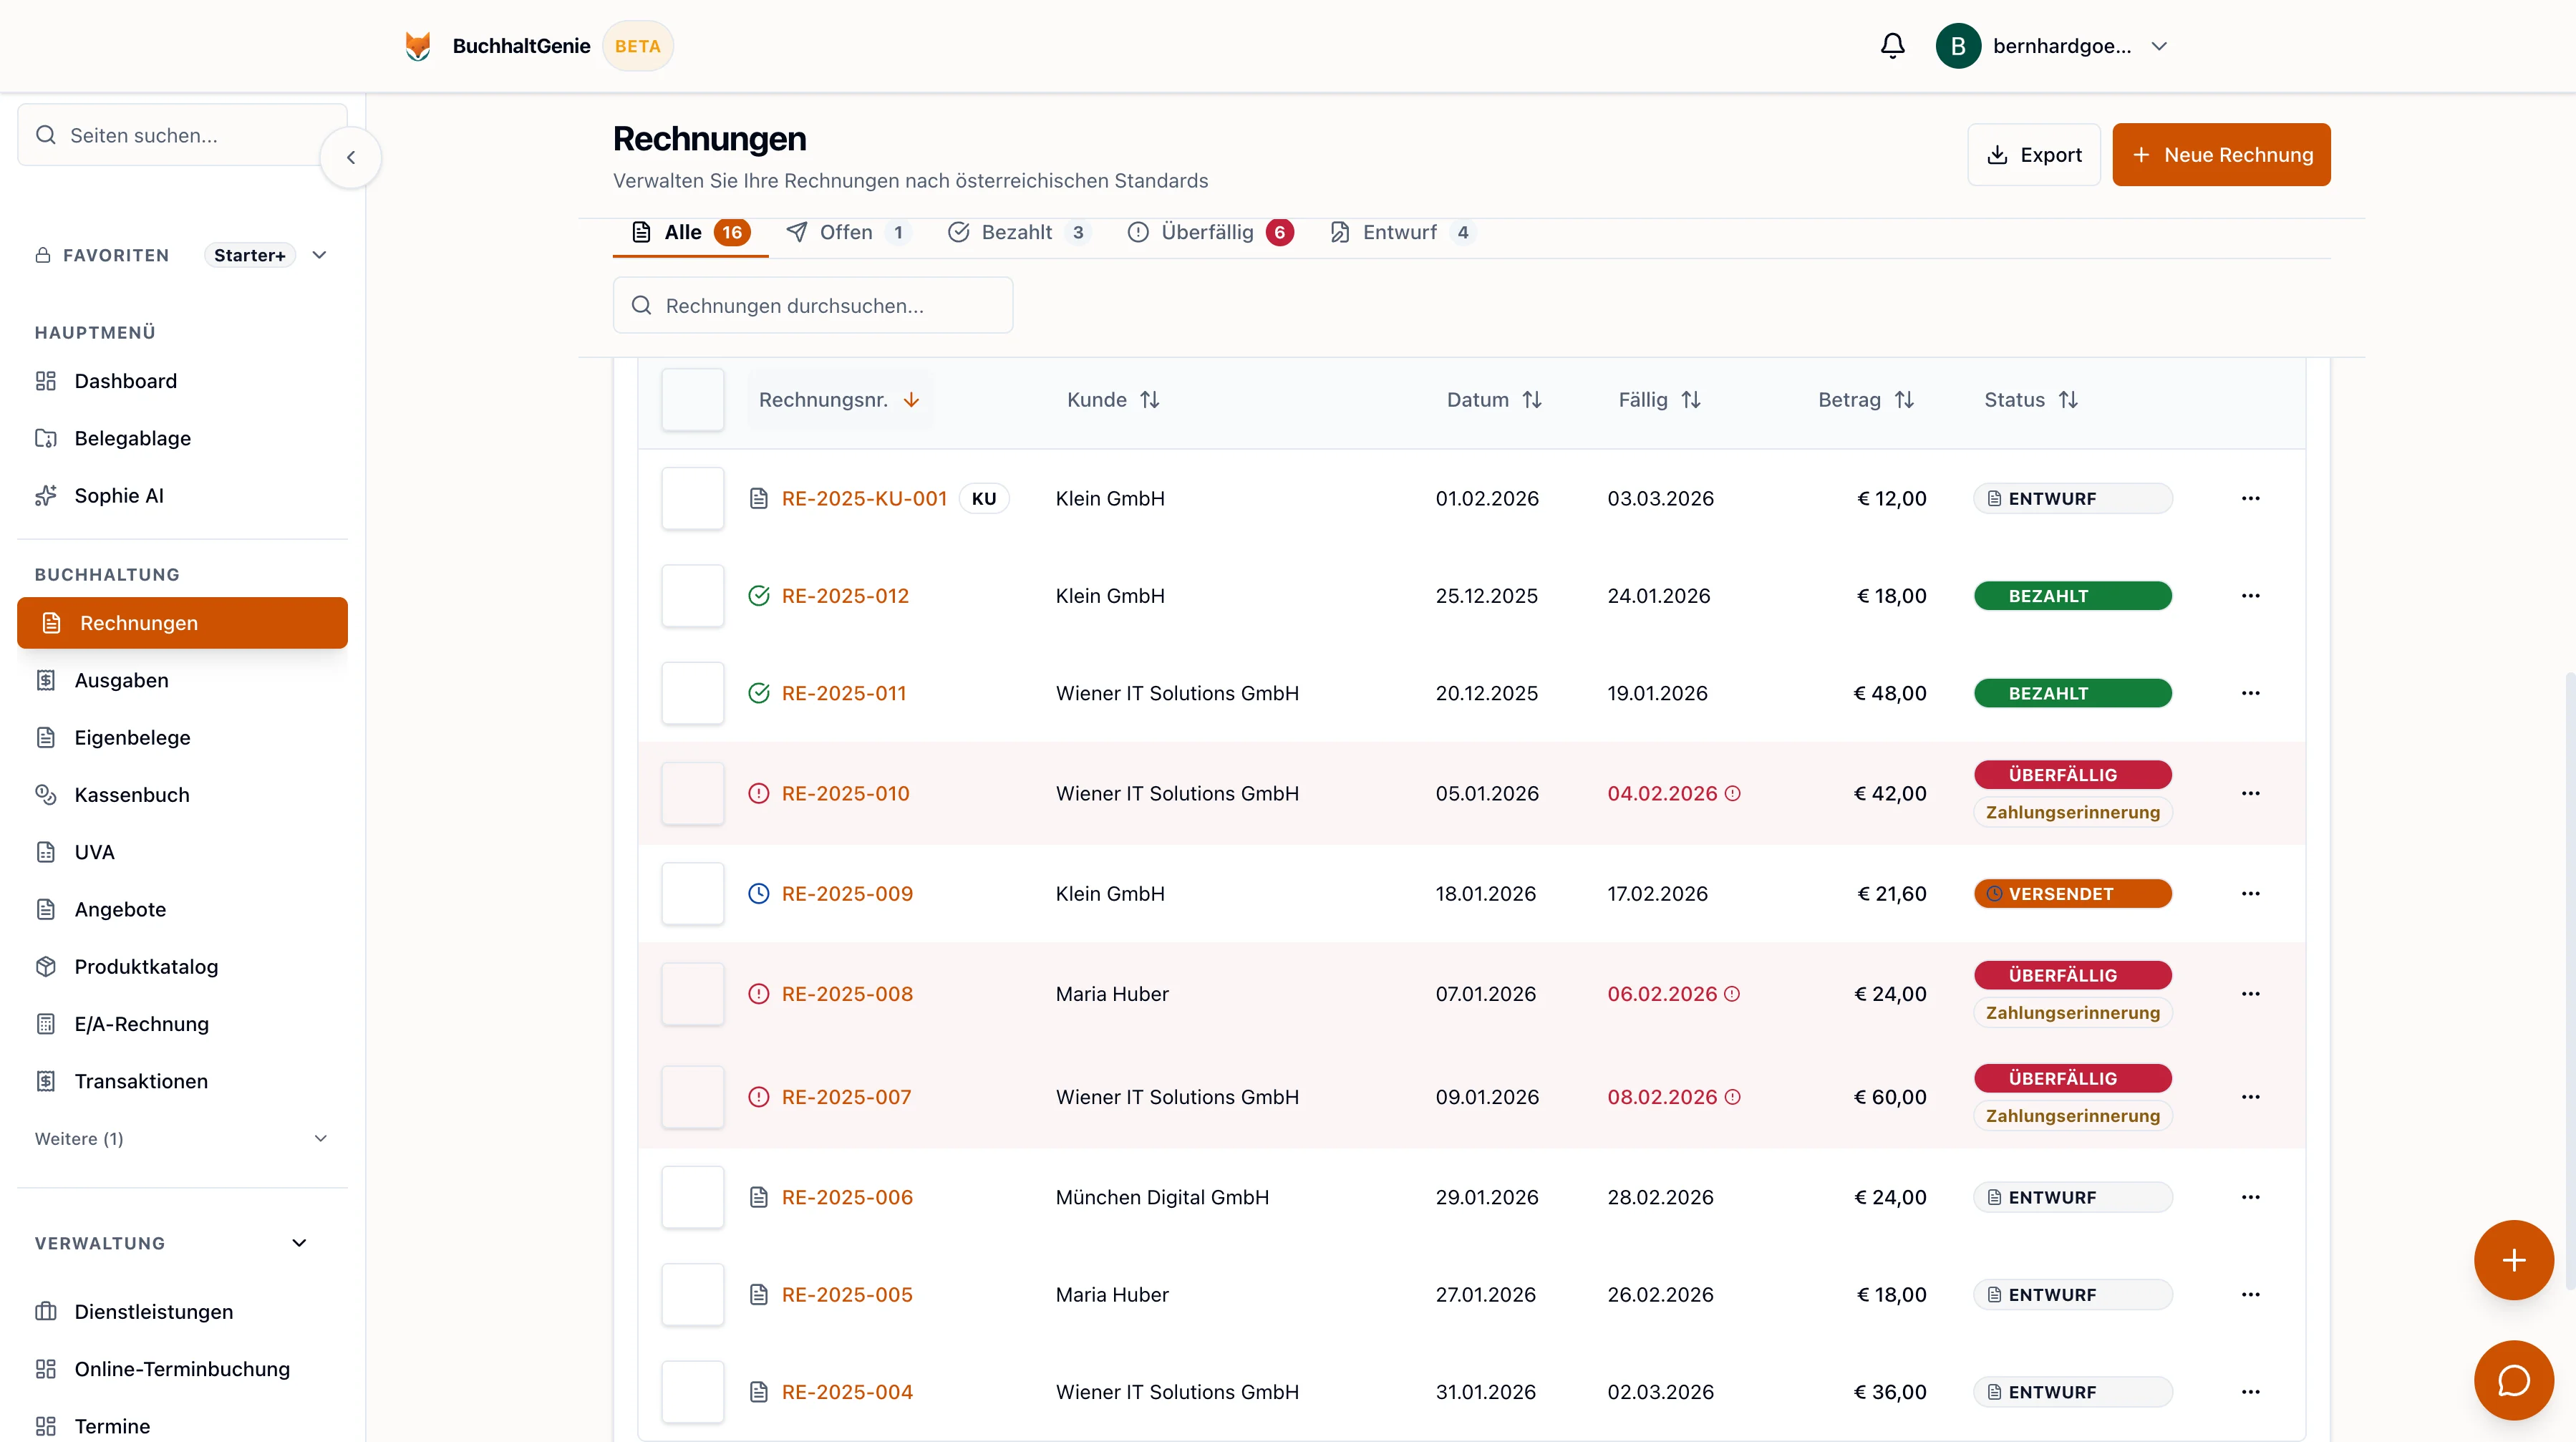The image size is (2576, 1442).
Task: Click the notification bell icon
Action: (x=1892, y=46)
